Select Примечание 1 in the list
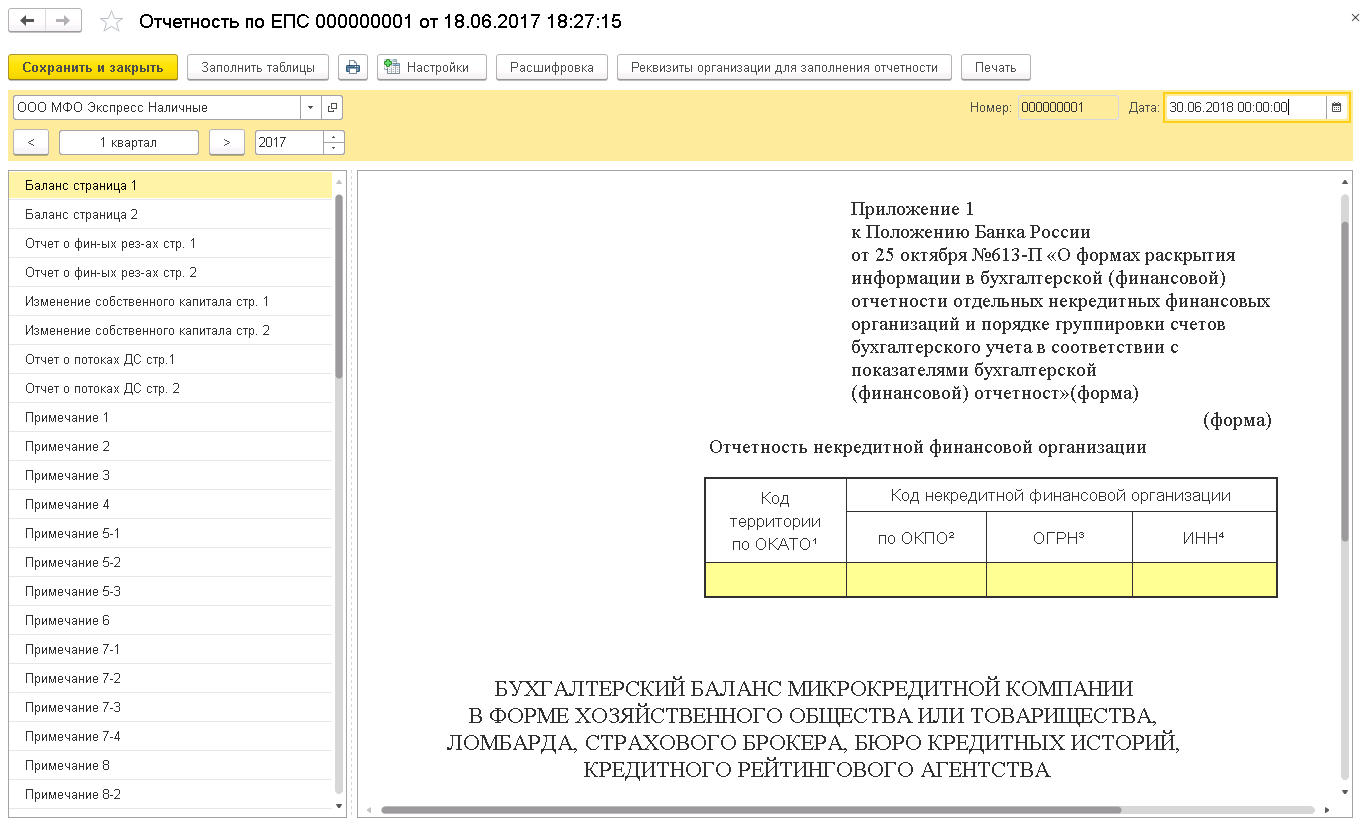The width and height of the screenshot is (1363, 827). click(170, 417)
